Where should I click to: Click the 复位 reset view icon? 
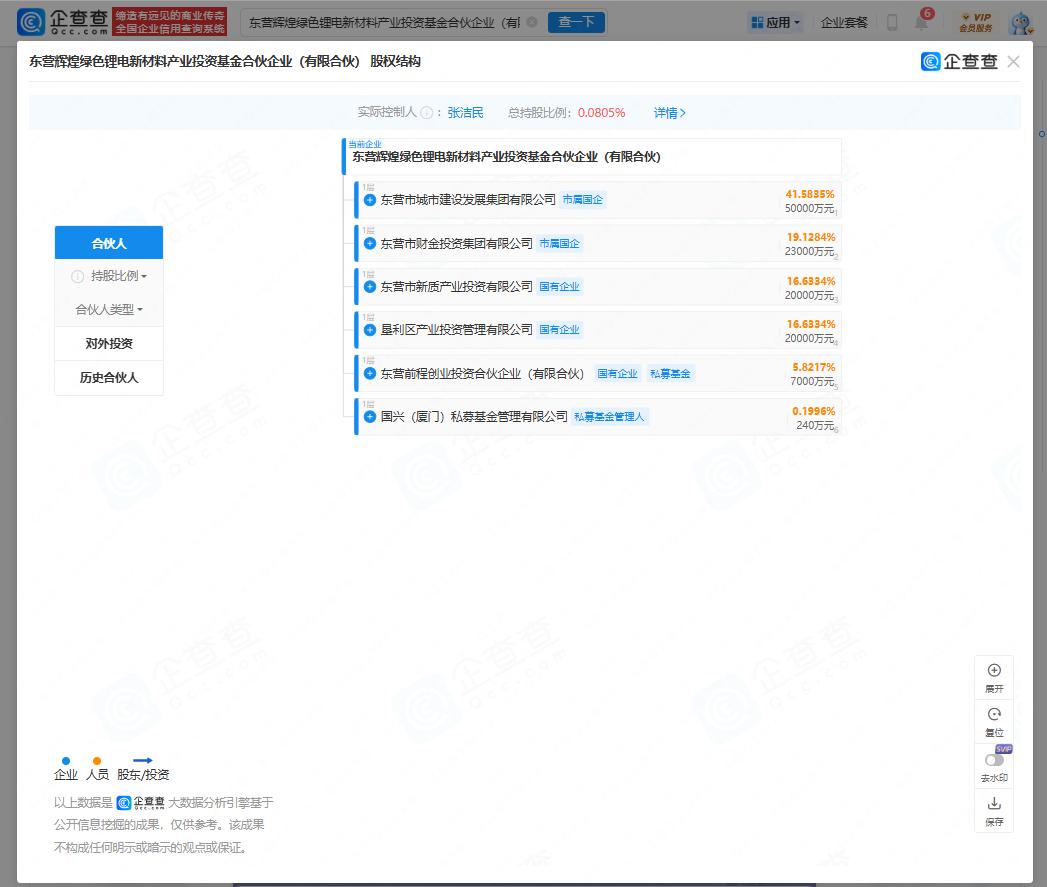[x=993, y=715]
